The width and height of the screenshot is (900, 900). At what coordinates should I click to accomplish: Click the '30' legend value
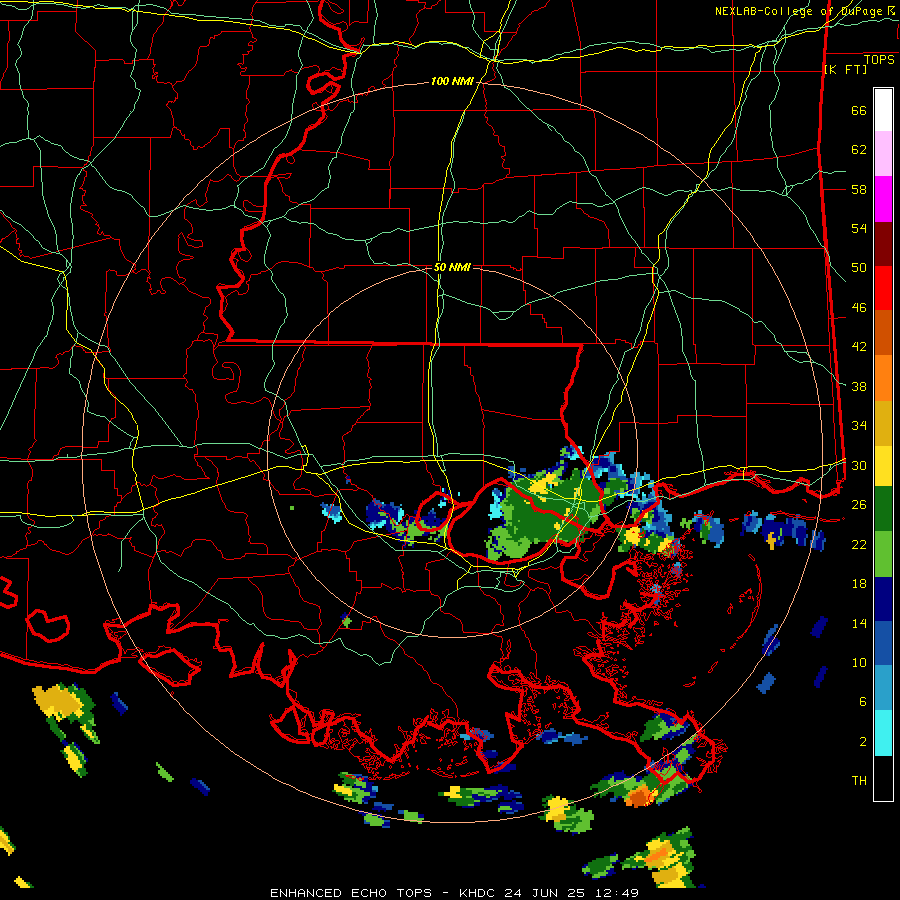point(859,465)
